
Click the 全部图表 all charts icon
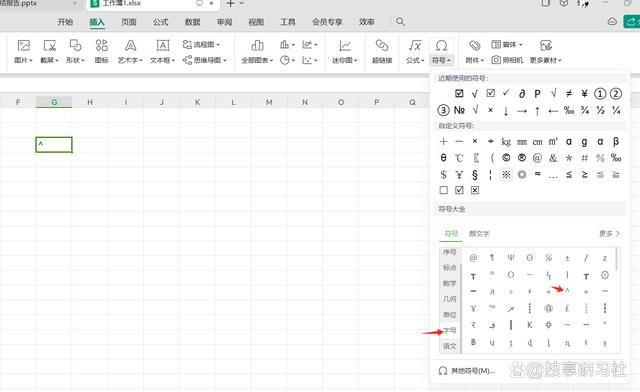click(x=257, y=45)
